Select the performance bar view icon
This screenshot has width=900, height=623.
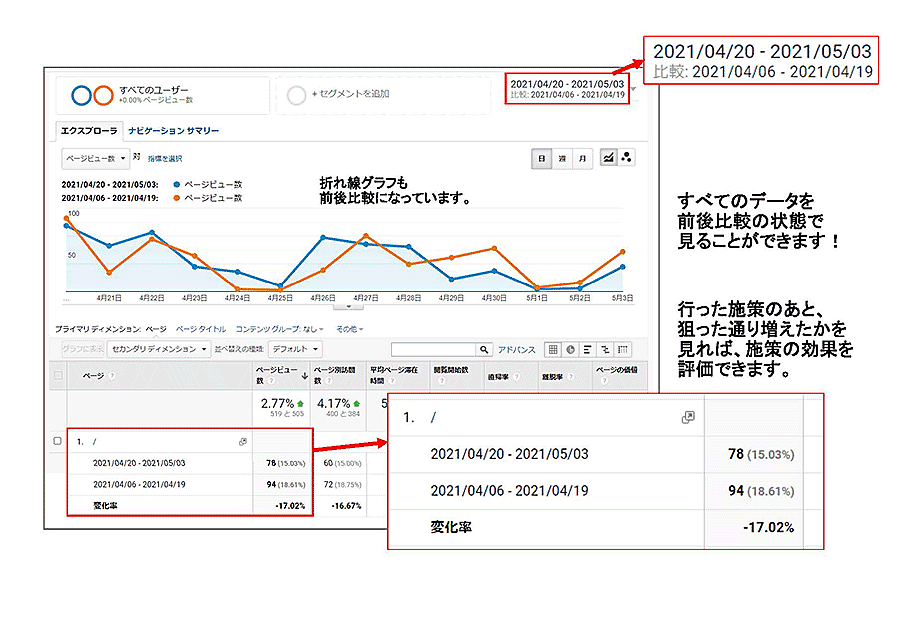587,349
